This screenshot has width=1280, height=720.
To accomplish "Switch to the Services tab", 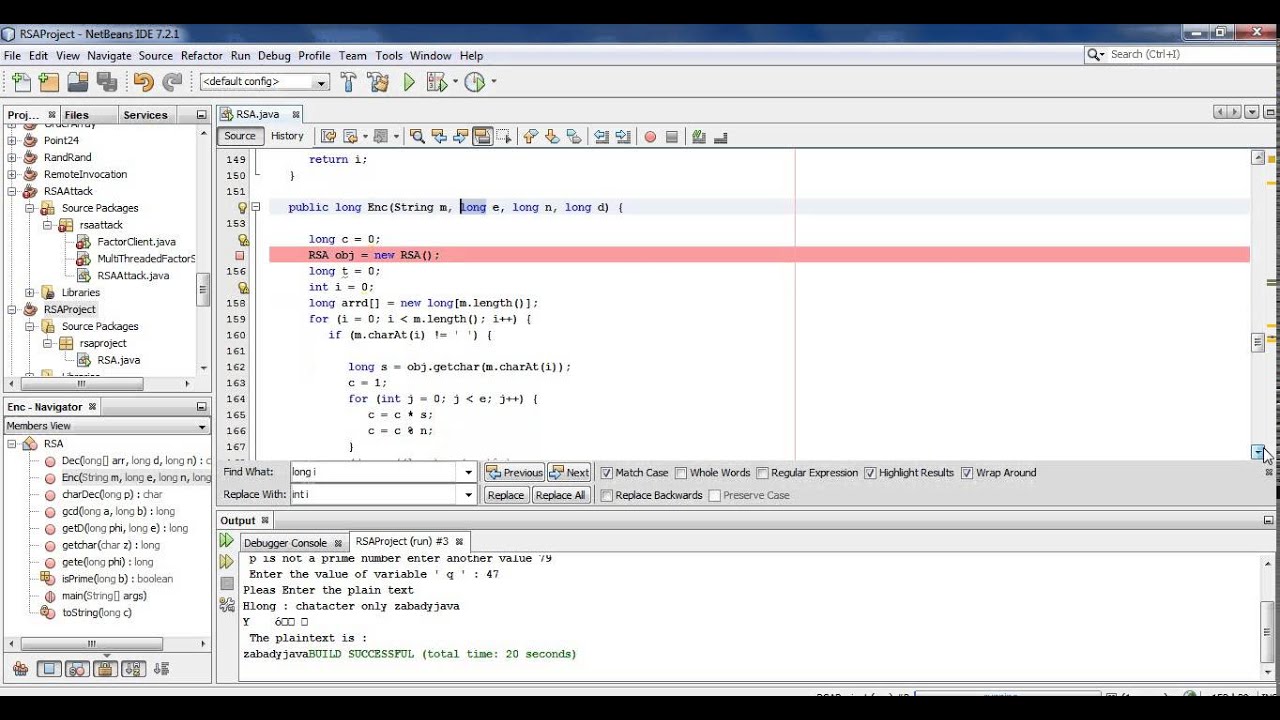I will tap(145, 115).
